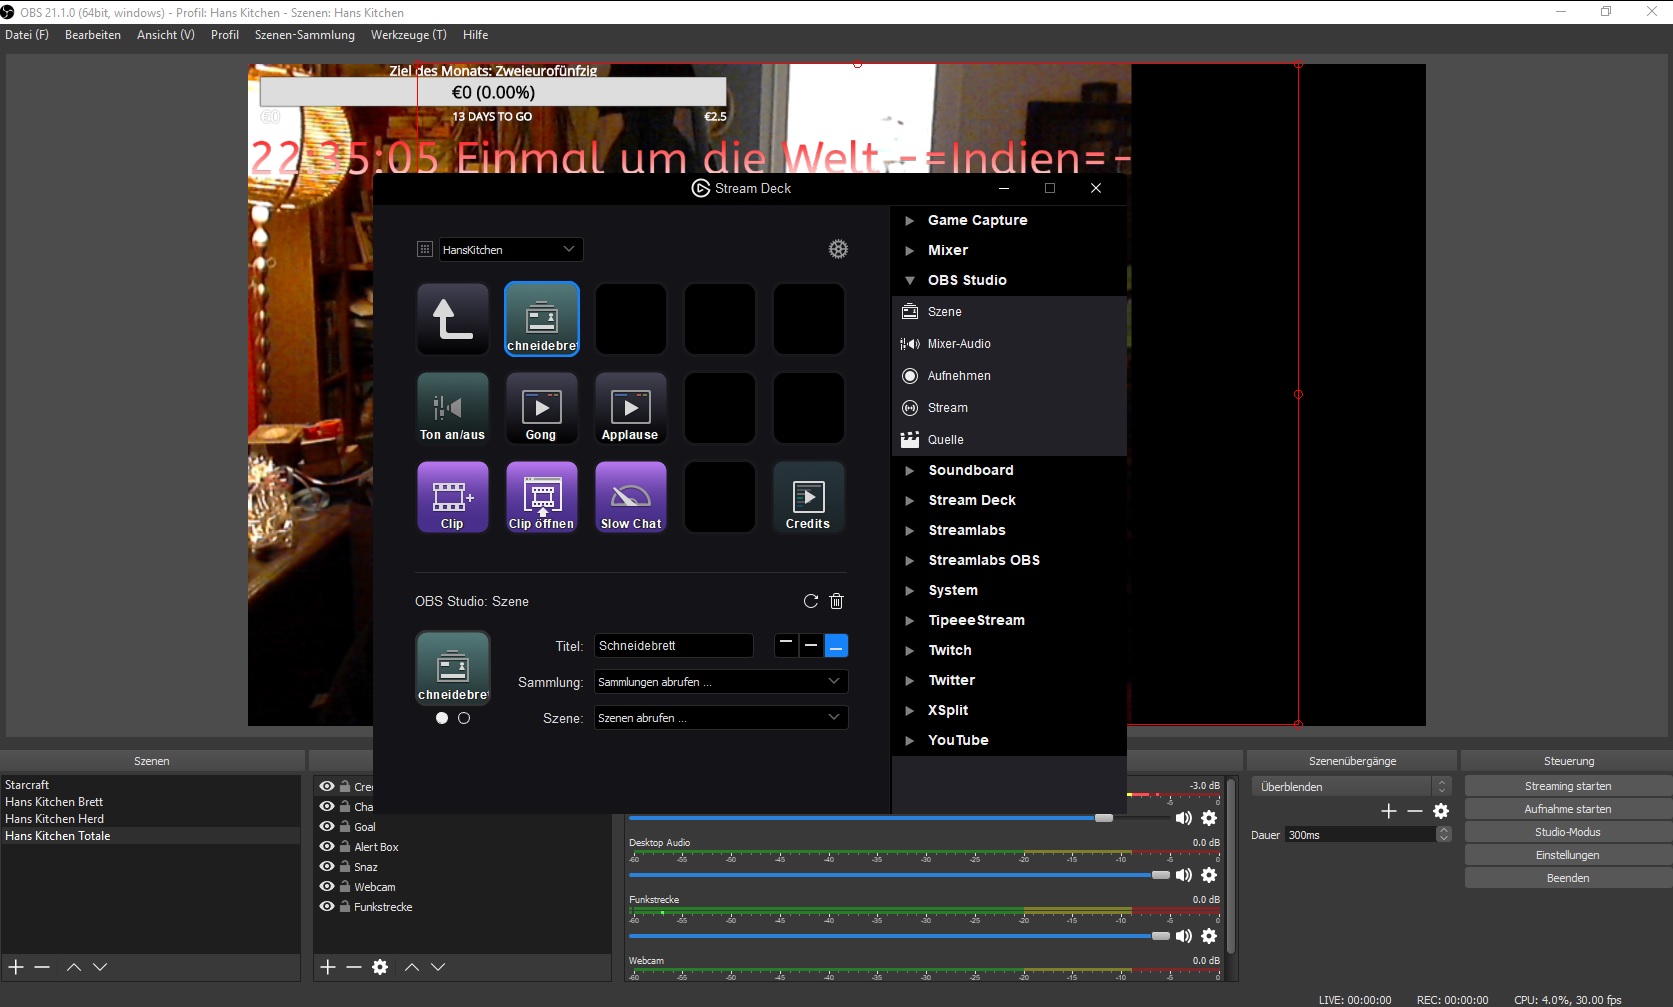
Task: Click the refresh icon beside OBS Studio: Szene
Action: (811, 601)
